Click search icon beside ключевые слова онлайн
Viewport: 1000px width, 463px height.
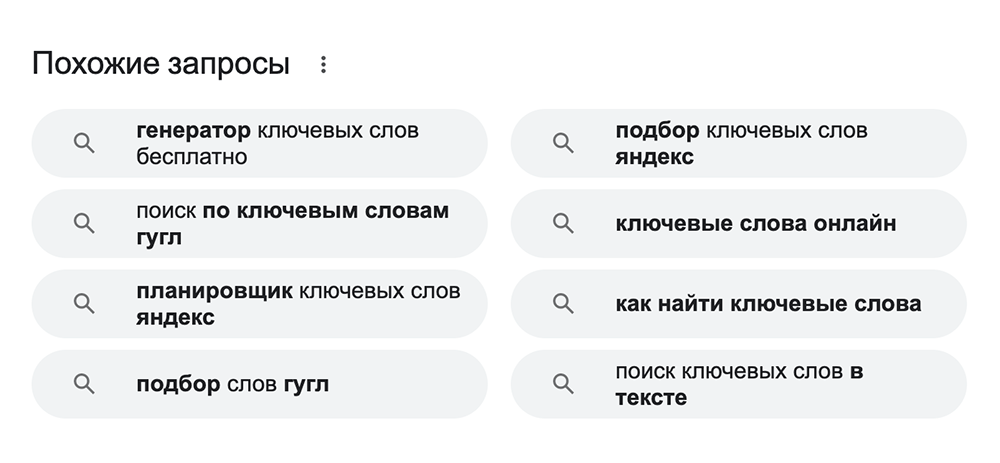click(x=564, y=224)
